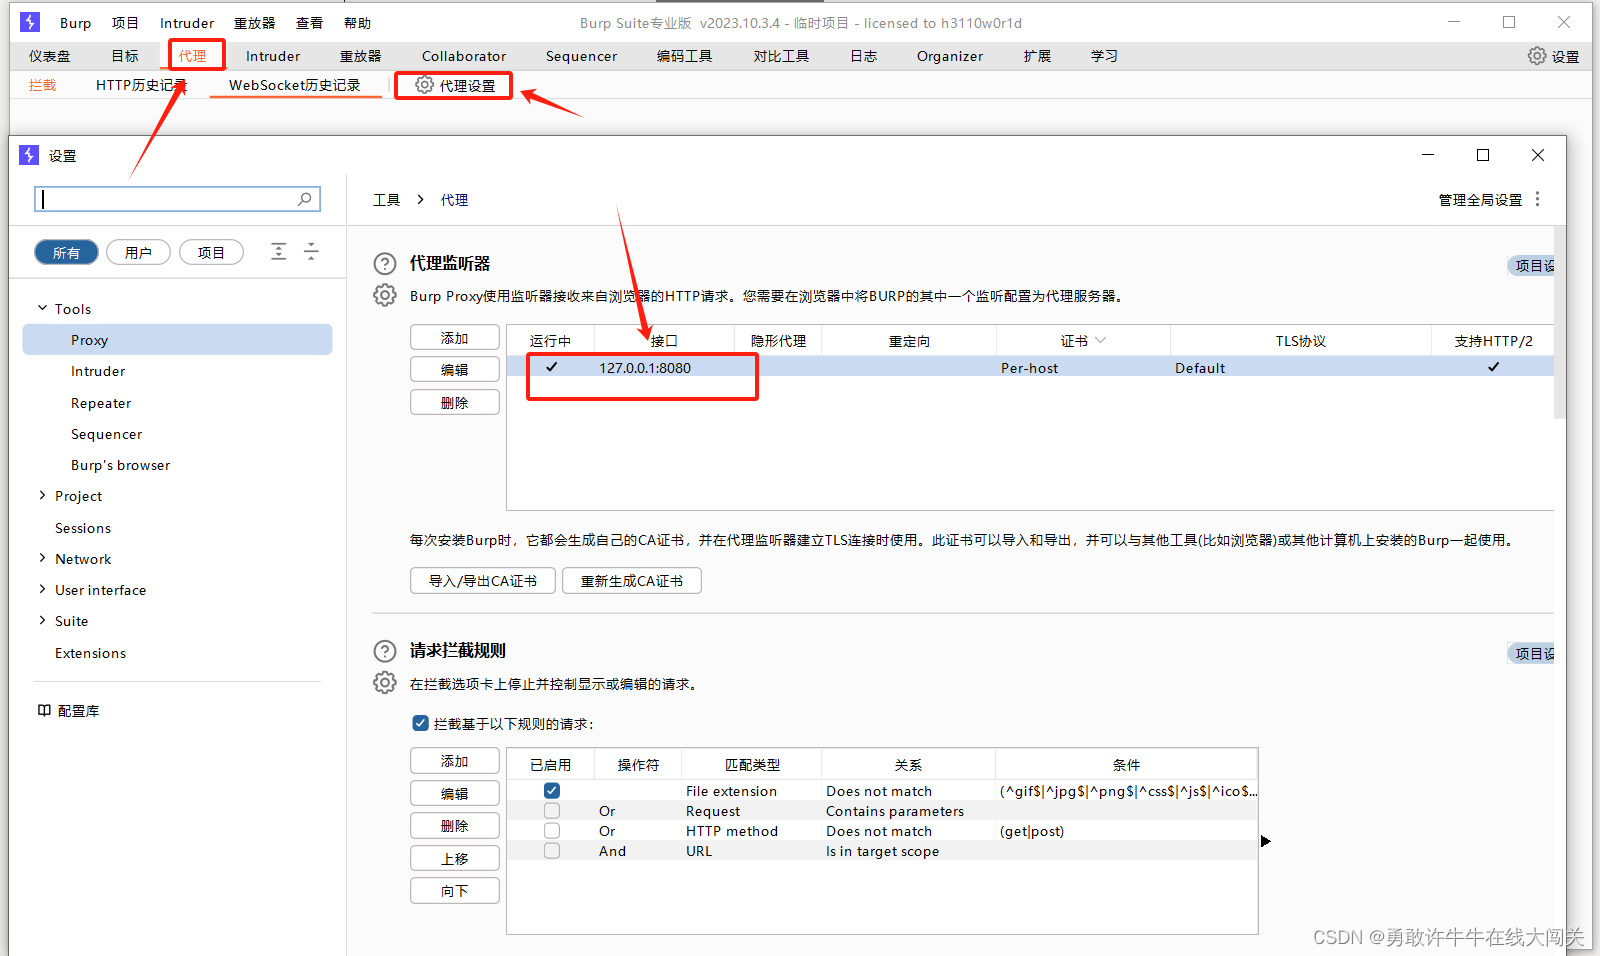
Task: Expand the User interface tree node
Action: point(42,589)
